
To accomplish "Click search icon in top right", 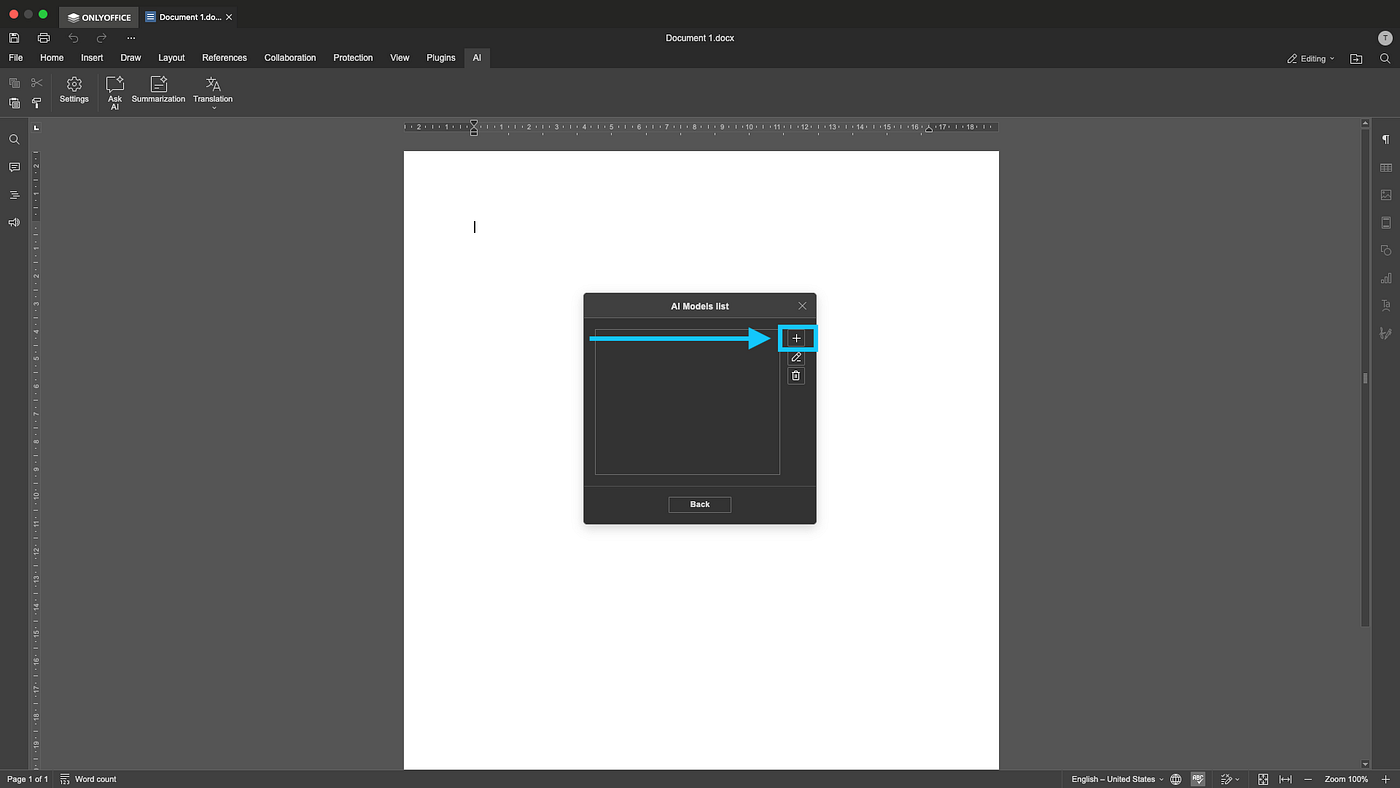I will pyautogui.click(x=1385, y=59).
